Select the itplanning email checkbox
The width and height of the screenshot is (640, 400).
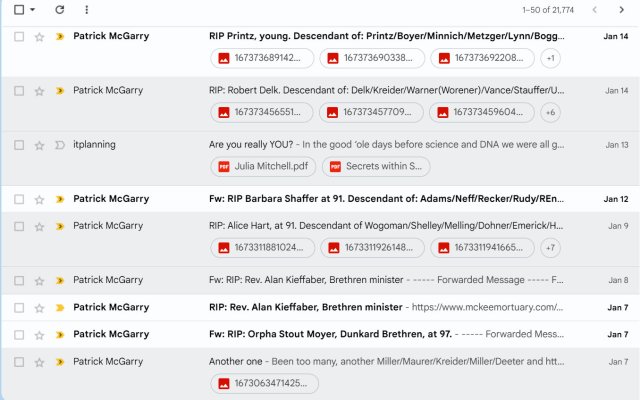[x=19, y=145]
